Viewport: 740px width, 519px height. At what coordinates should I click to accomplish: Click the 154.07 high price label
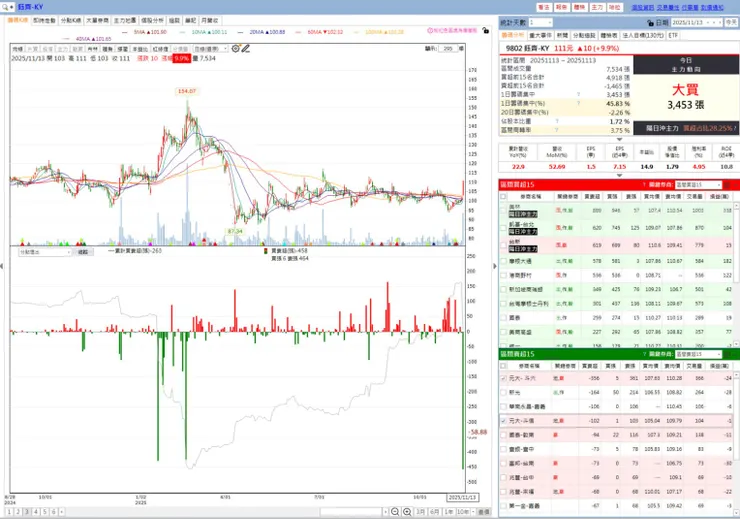187,91
